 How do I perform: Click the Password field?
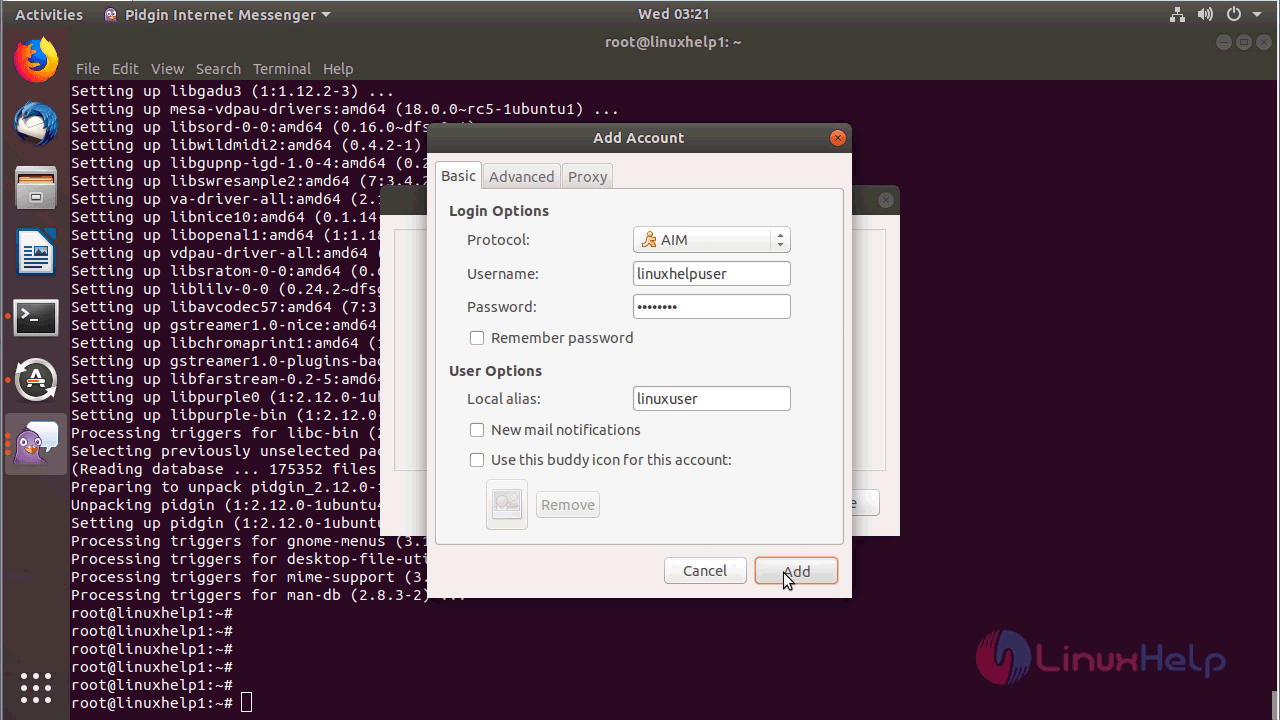coord(712,307)
